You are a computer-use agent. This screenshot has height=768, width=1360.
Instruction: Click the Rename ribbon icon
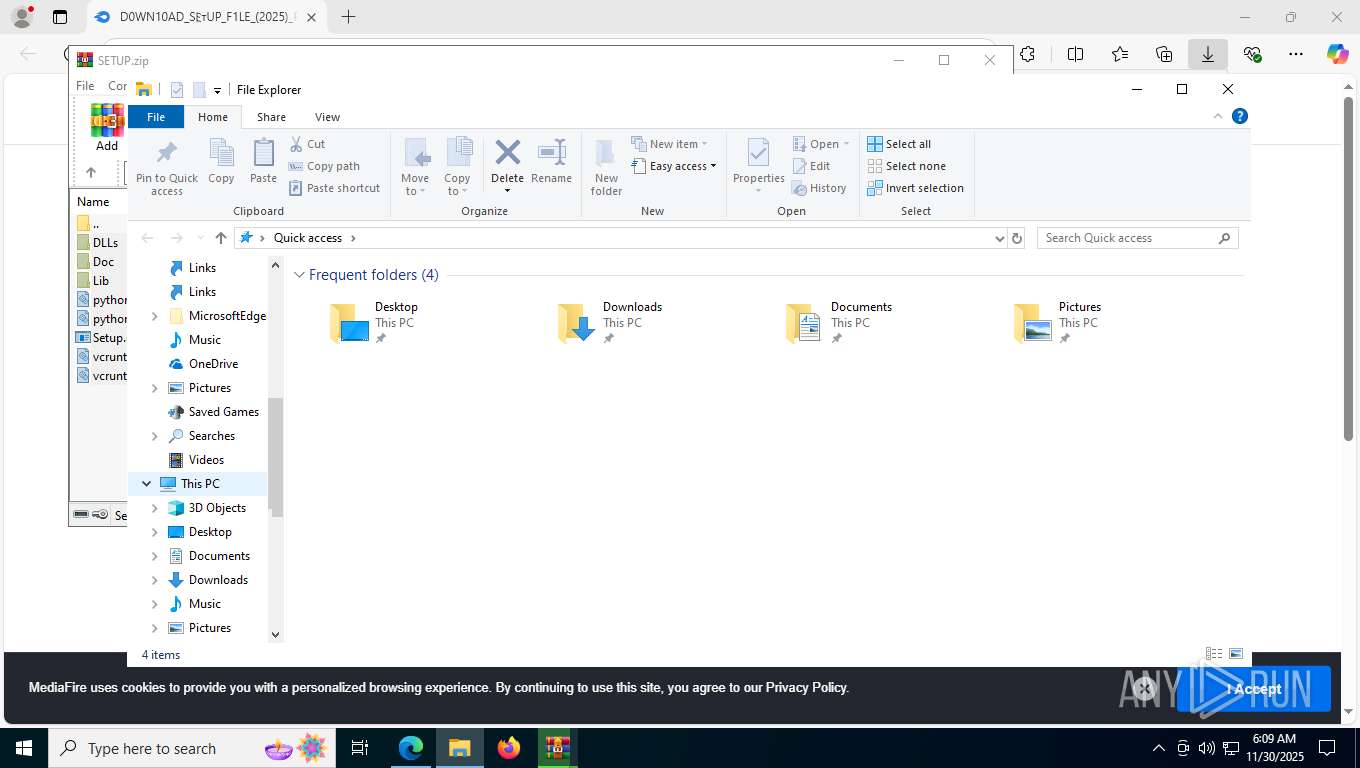[x=551, y=152]
